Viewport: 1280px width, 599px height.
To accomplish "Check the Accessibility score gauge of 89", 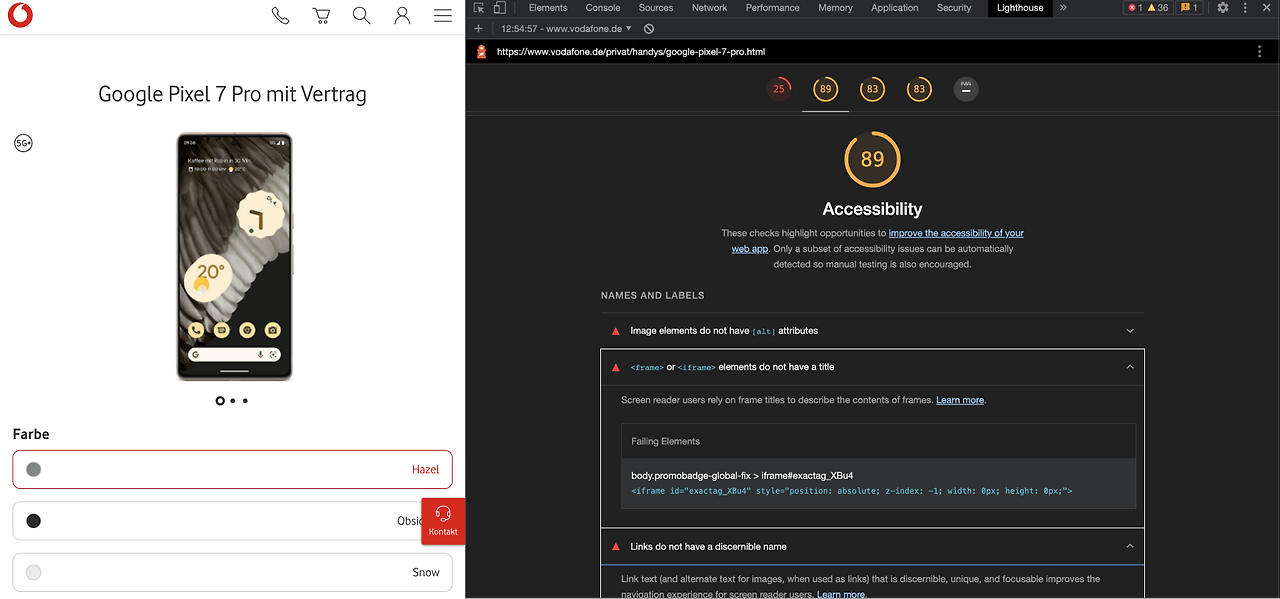I will click(872, 158).
